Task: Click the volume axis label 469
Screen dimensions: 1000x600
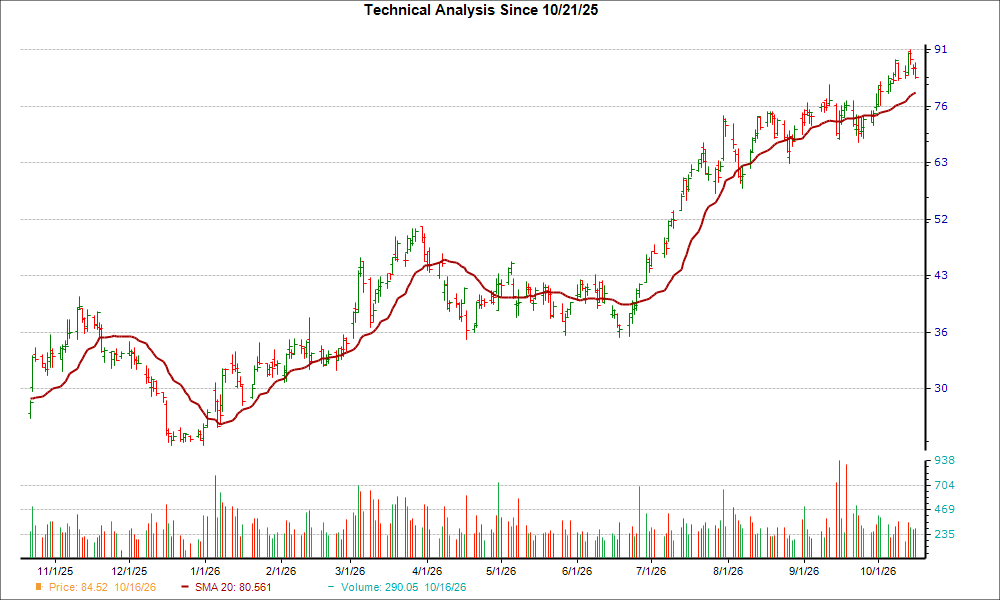Action: click(x=944, y=509)
